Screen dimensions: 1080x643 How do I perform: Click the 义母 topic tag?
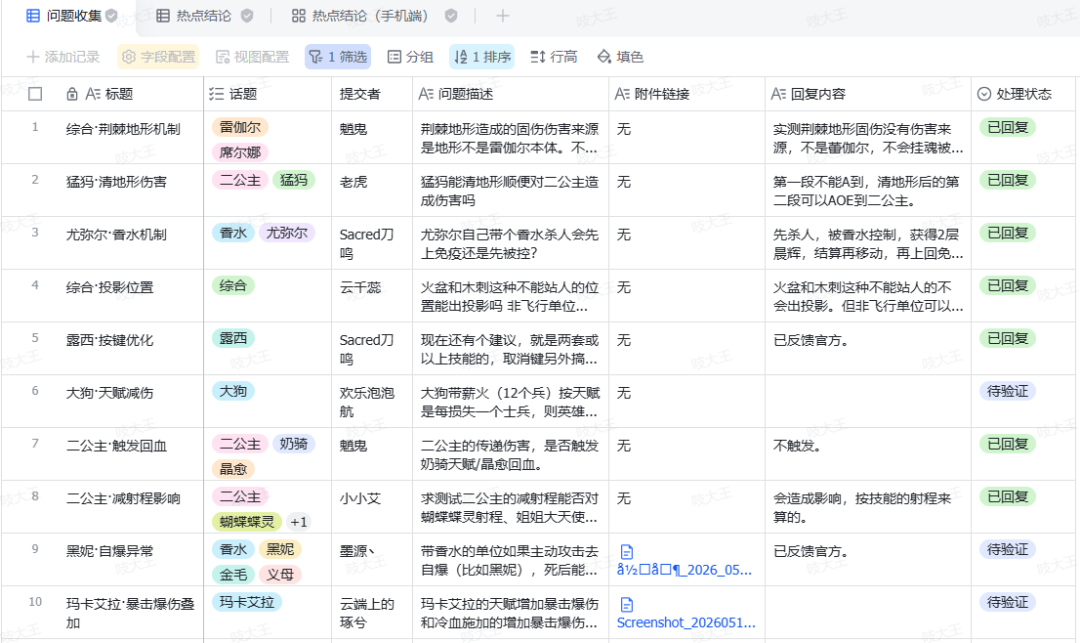tap(280, 574)
